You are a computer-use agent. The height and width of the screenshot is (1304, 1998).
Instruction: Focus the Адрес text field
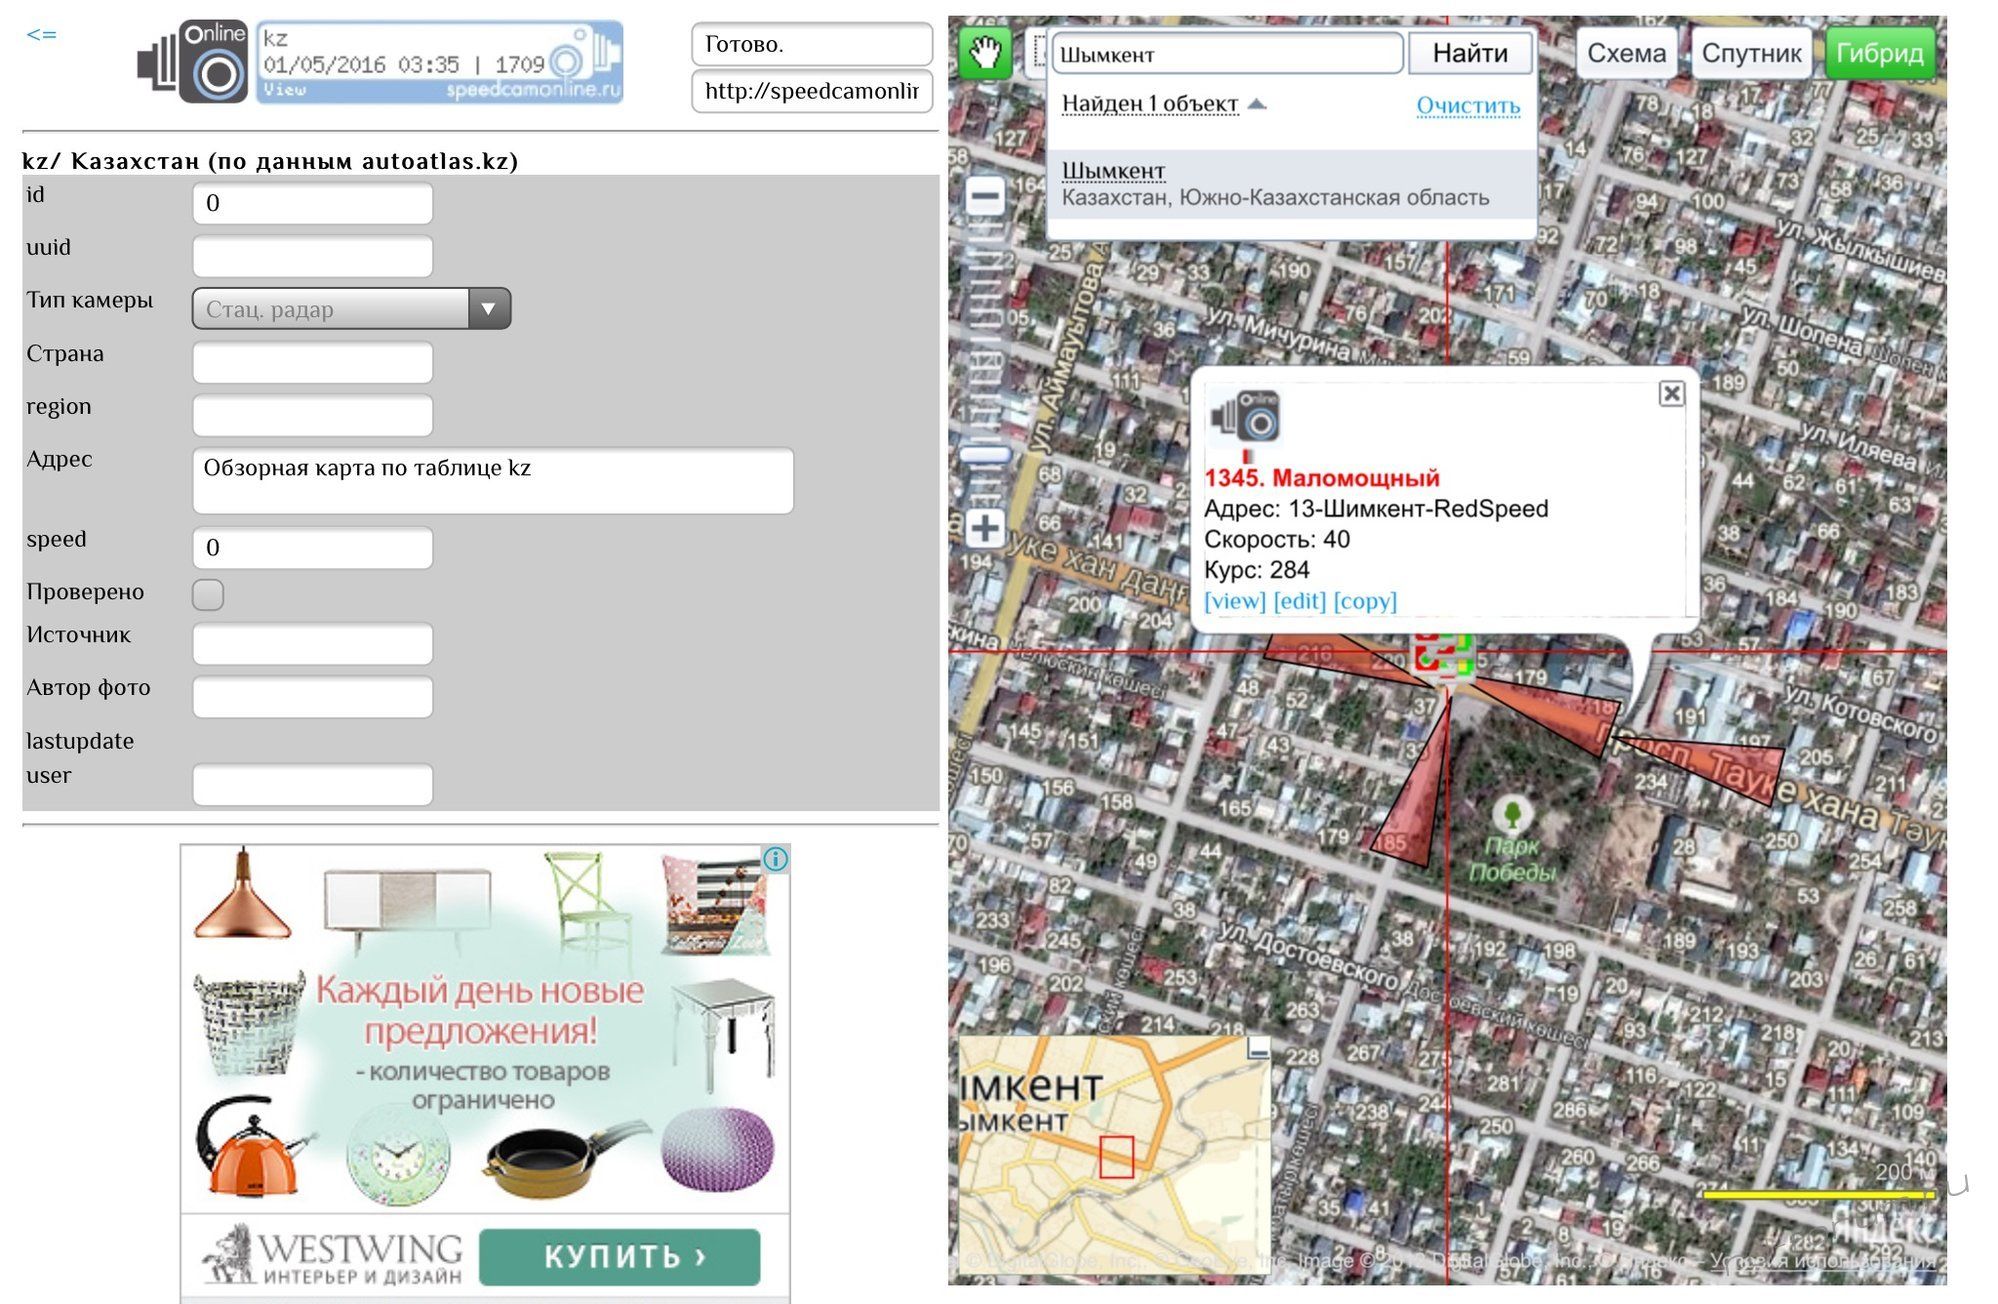(492, 481)
